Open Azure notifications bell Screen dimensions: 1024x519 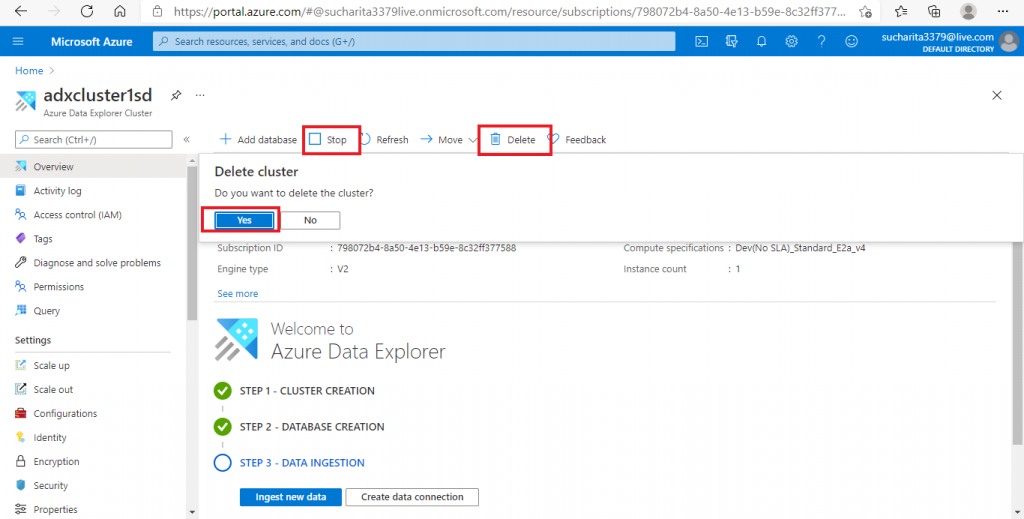(761, 42)
